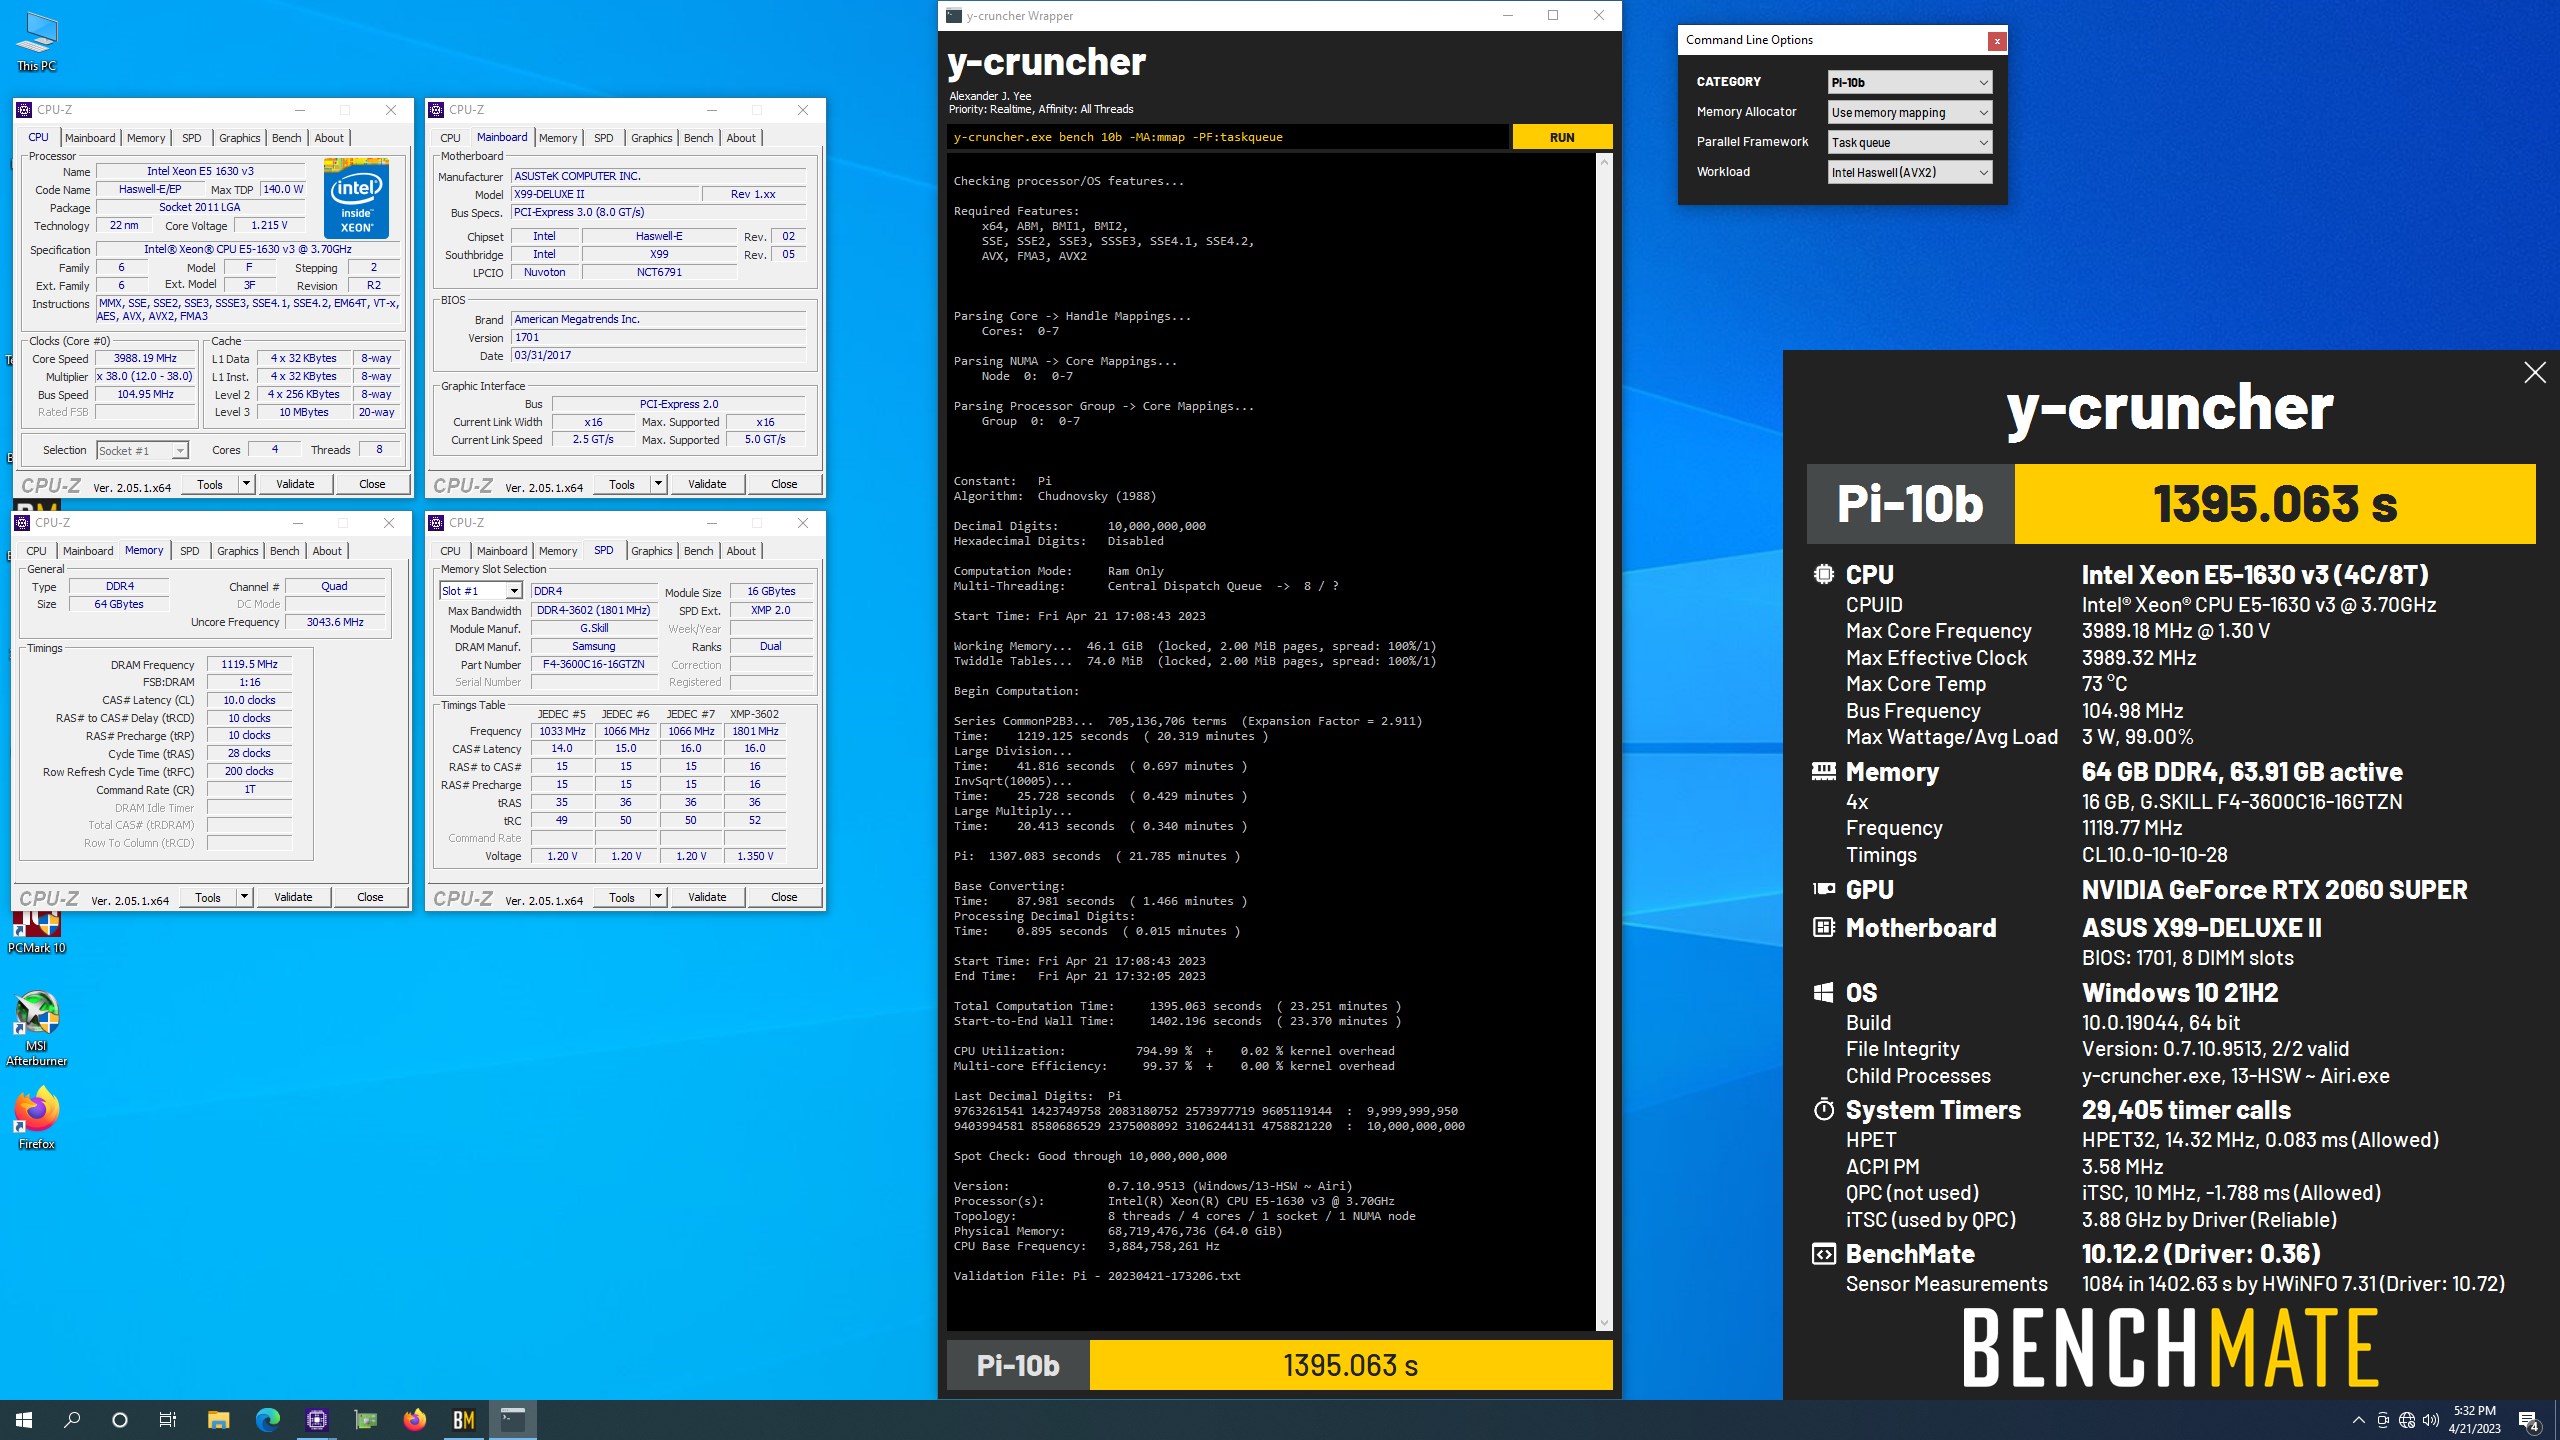The height and width of the screenshot is (1440, 2560).
Task: Click the clock date in system tray
Action: [x=2474, y=1420]
